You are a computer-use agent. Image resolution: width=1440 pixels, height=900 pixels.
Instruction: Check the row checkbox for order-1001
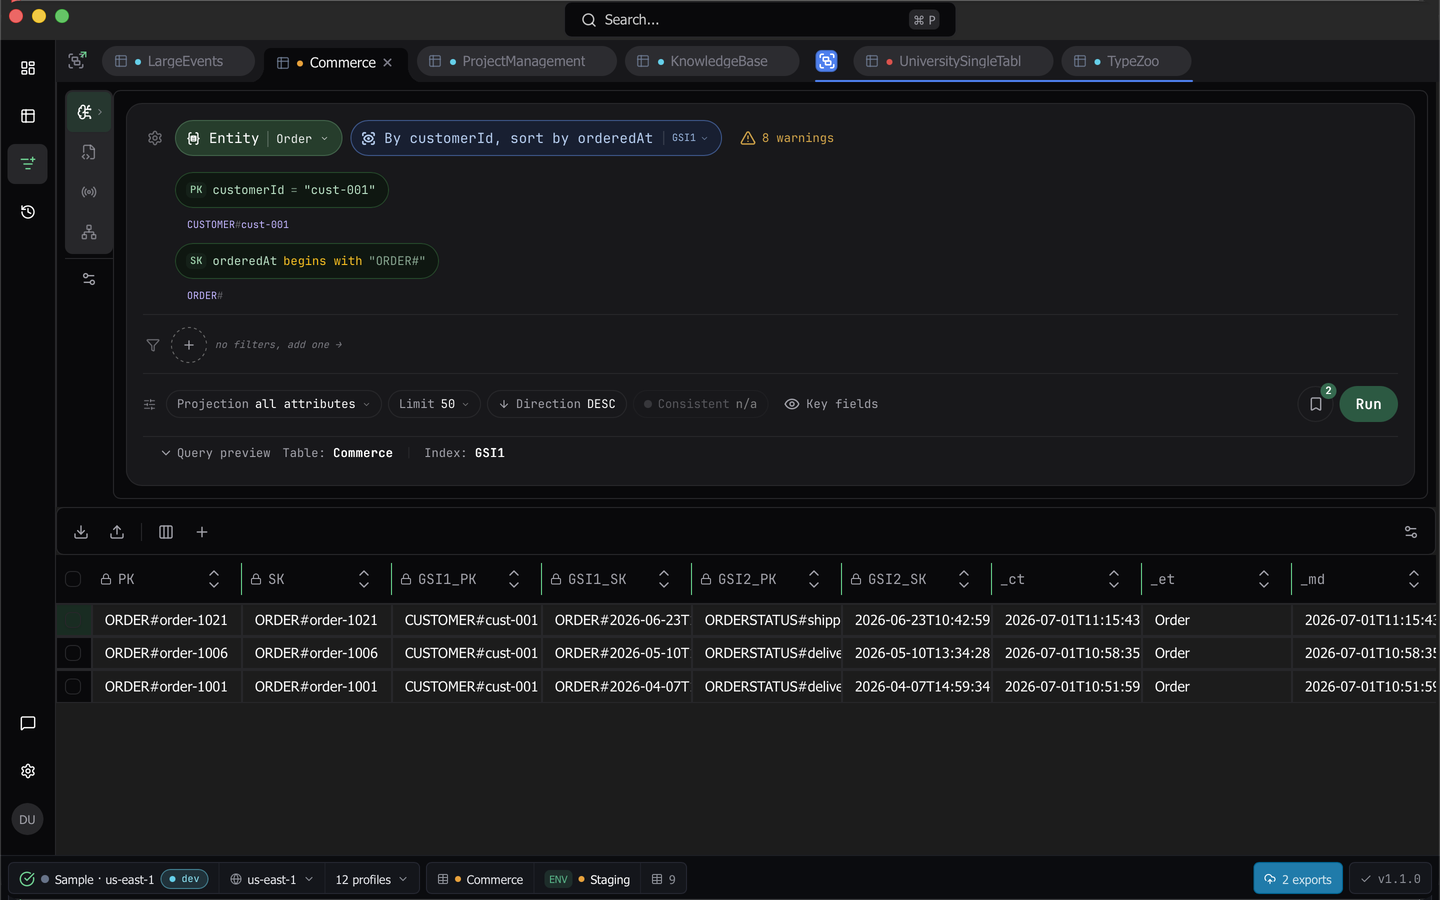pyautogui.click(x=73, y=687)
